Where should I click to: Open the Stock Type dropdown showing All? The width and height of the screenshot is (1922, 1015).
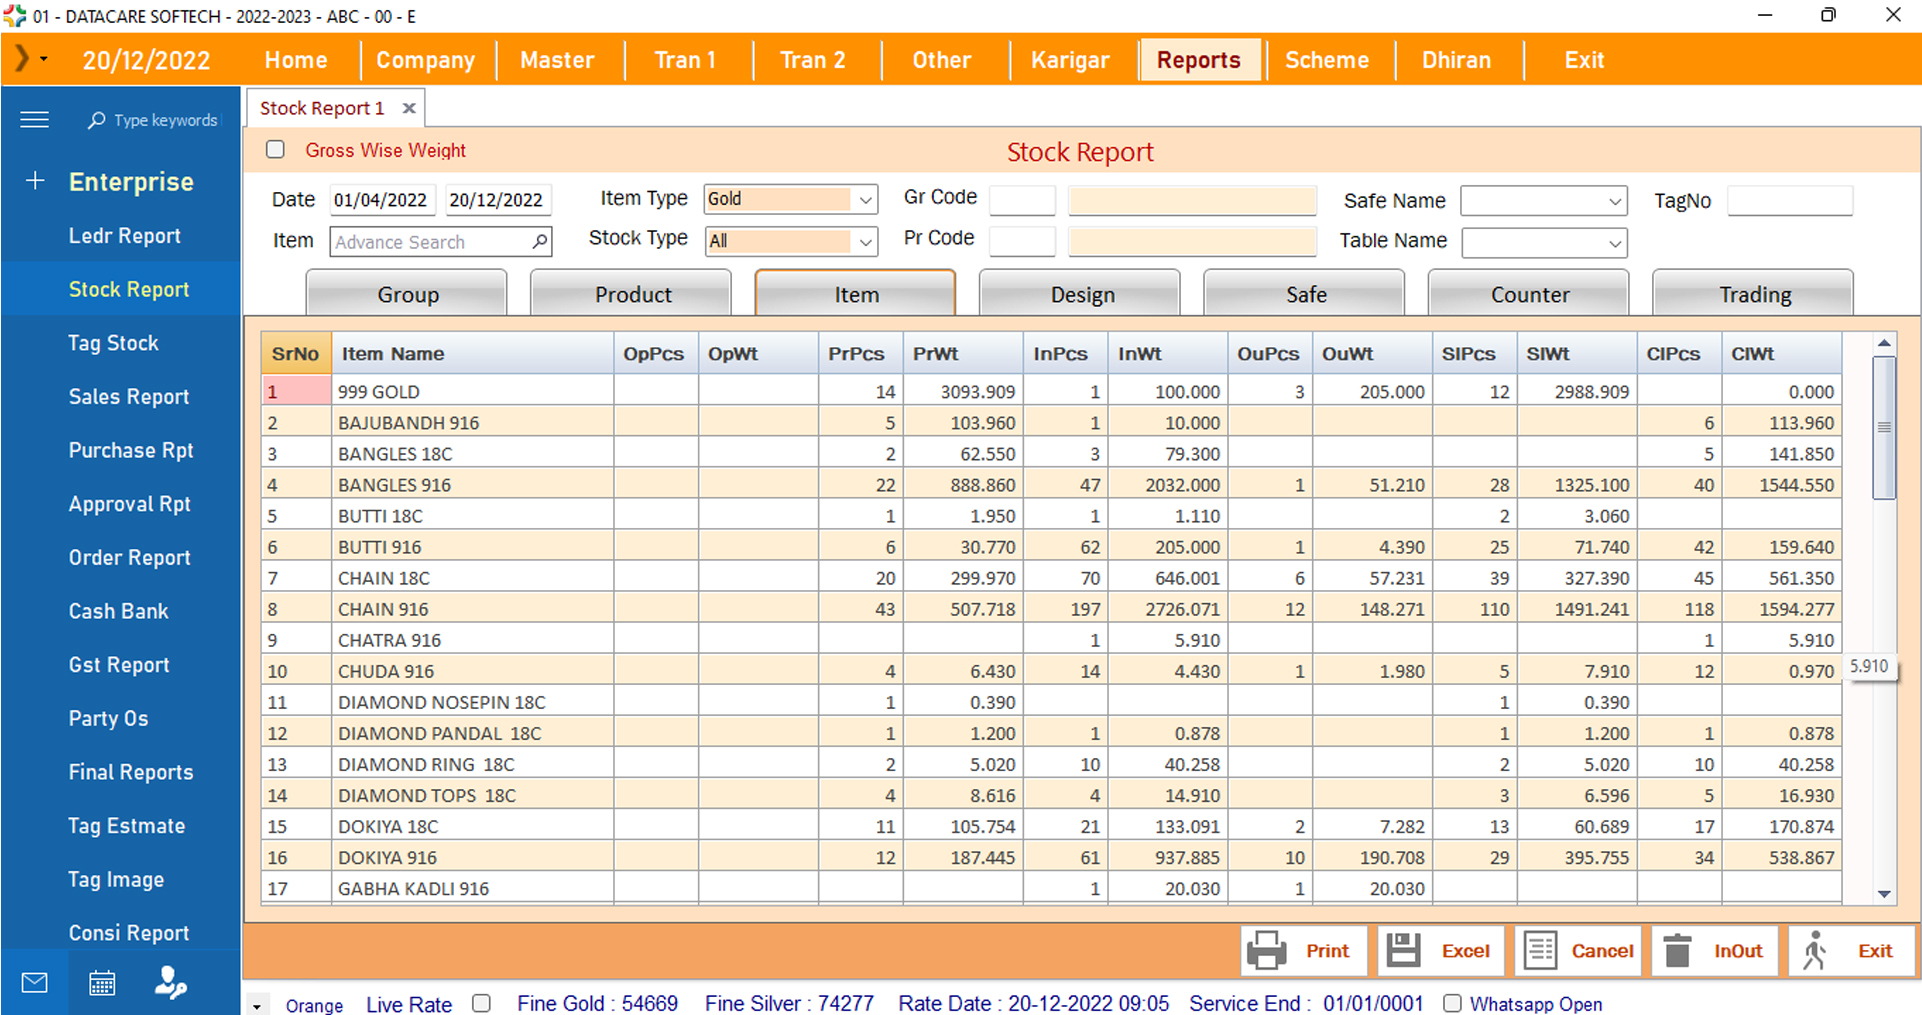(x=865, y=241)
